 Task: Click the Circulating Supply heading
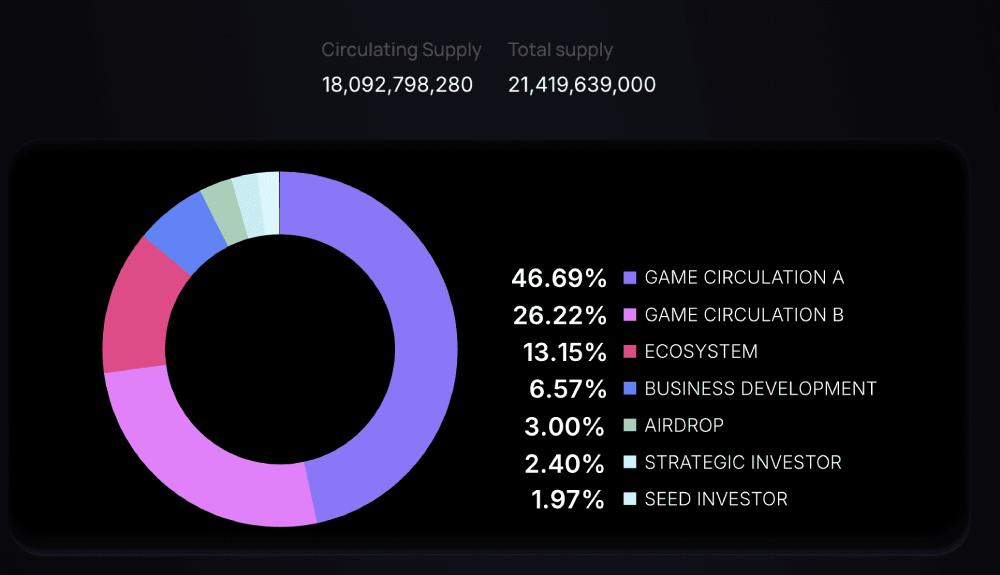click(401, 50)
